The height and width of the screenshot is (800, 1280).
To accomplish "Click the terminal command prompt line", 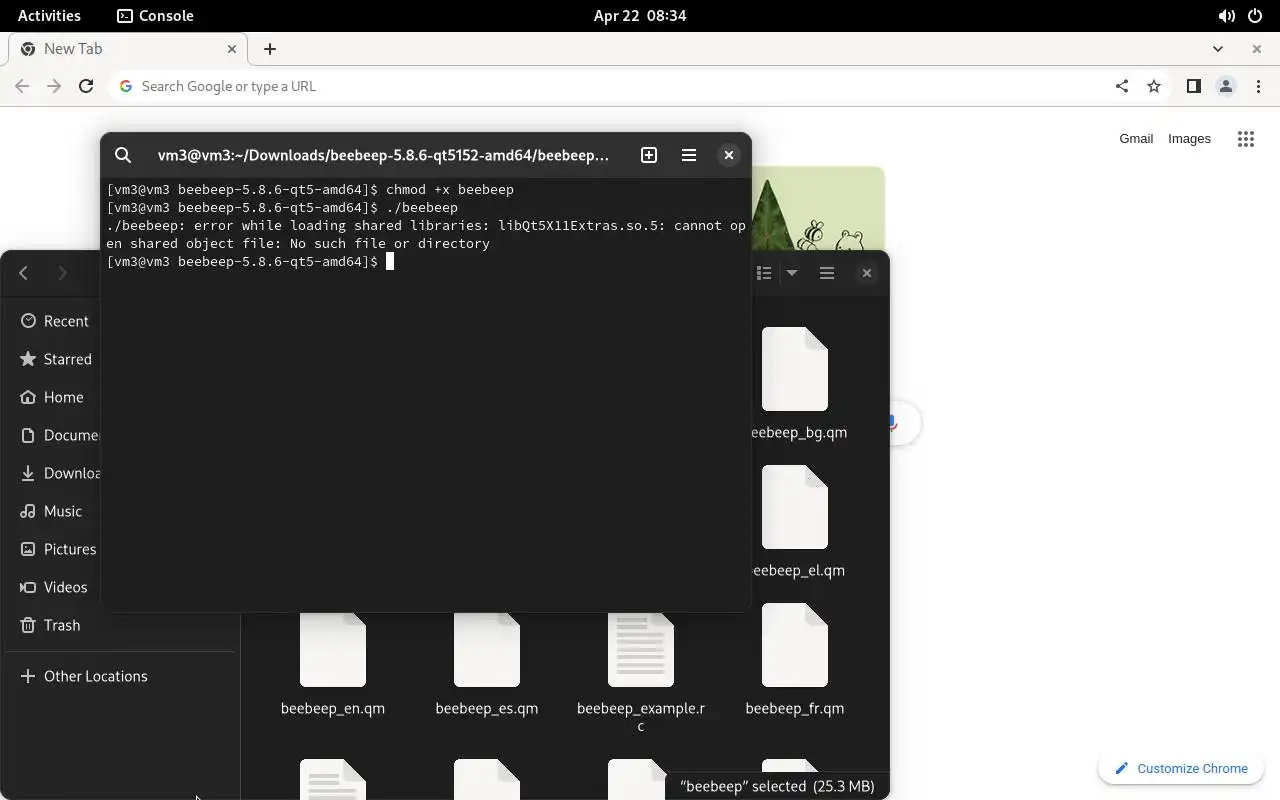I will (x=250, y=261).
